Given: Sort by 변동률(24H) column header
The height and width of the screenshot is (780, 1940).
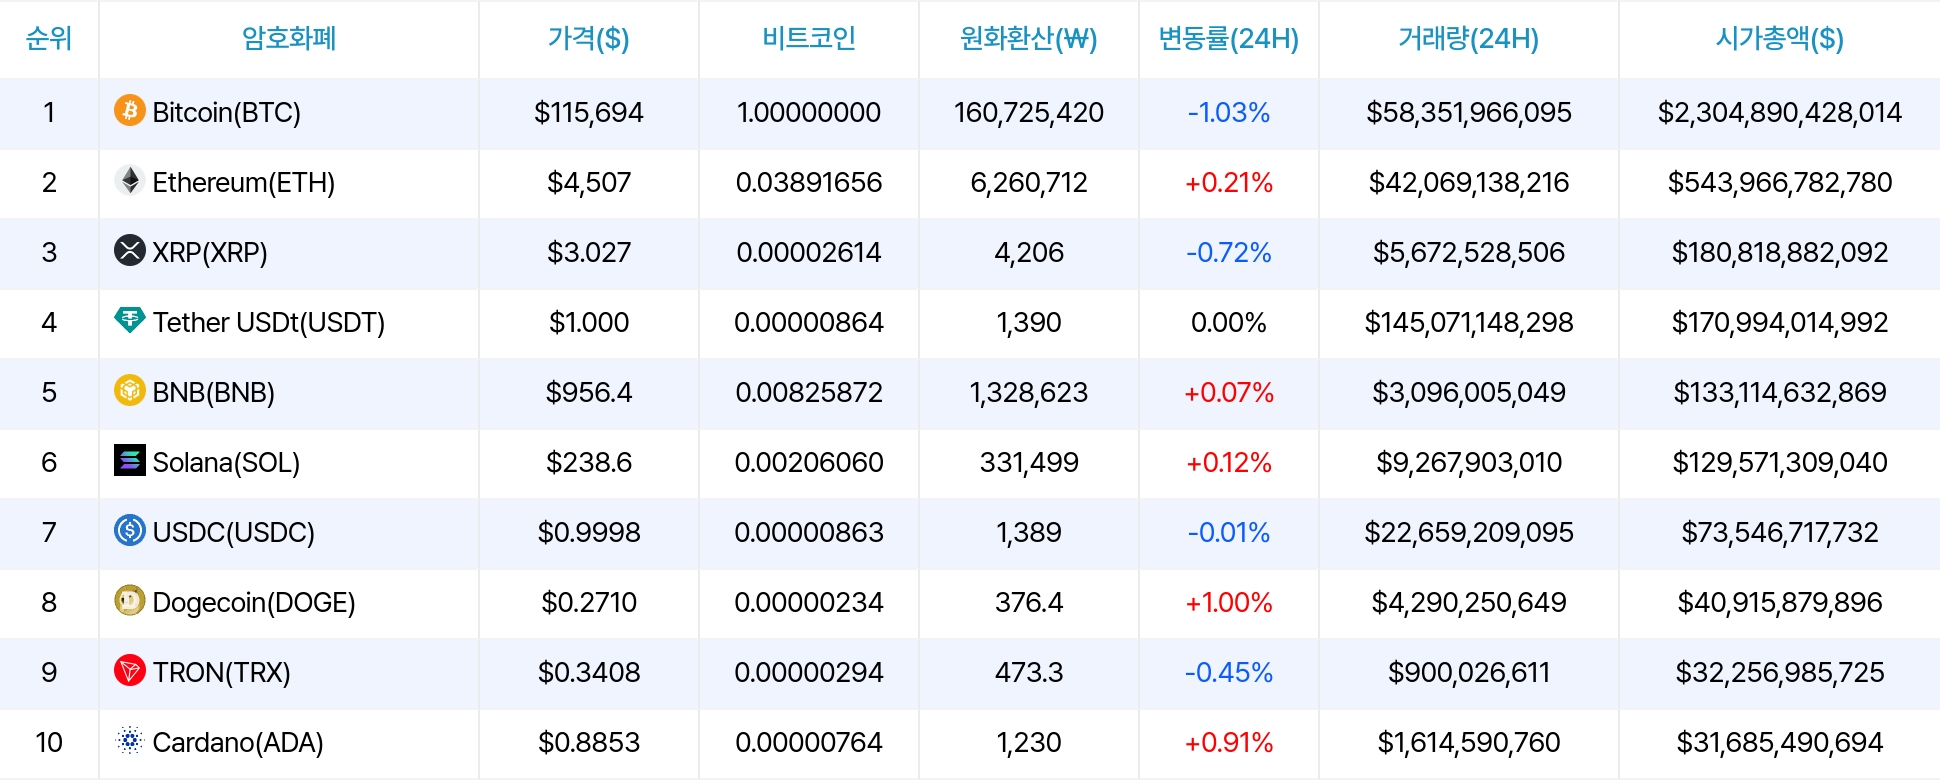Looking at the screenshot, I should coord(1229,38).
